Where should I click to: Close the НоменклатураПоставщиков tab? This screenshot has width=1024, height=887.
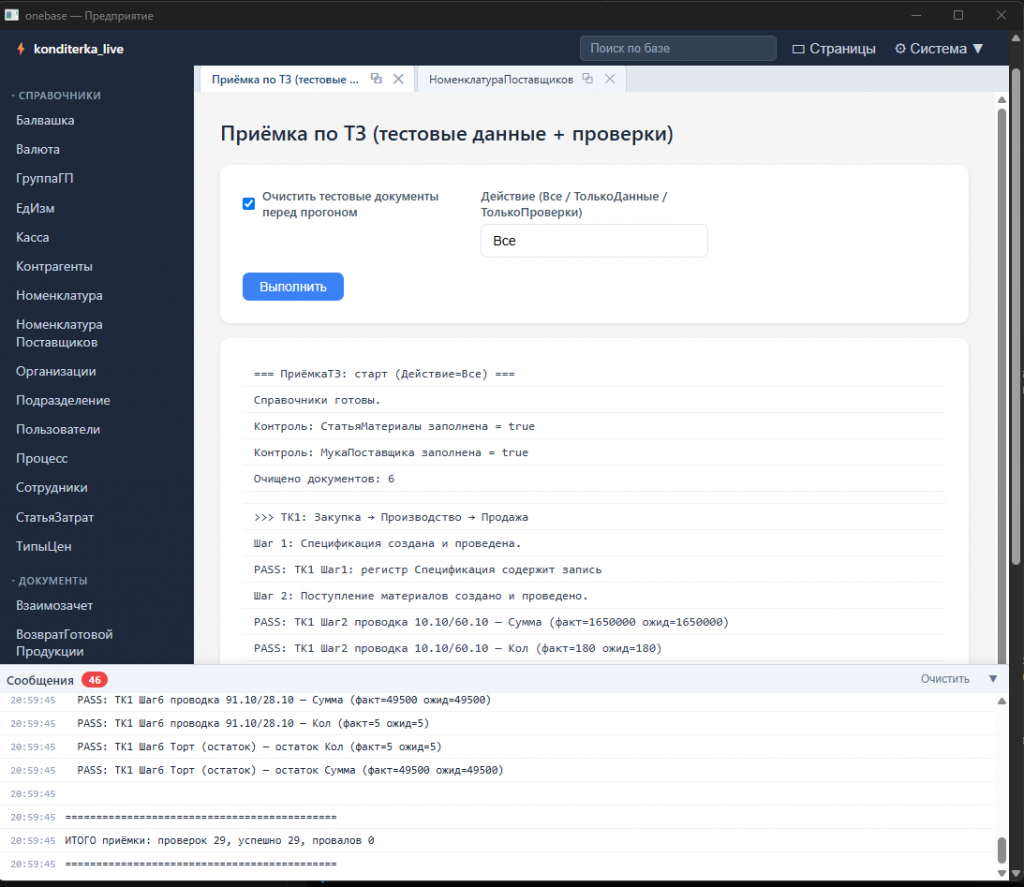click(x=610, y=78)
